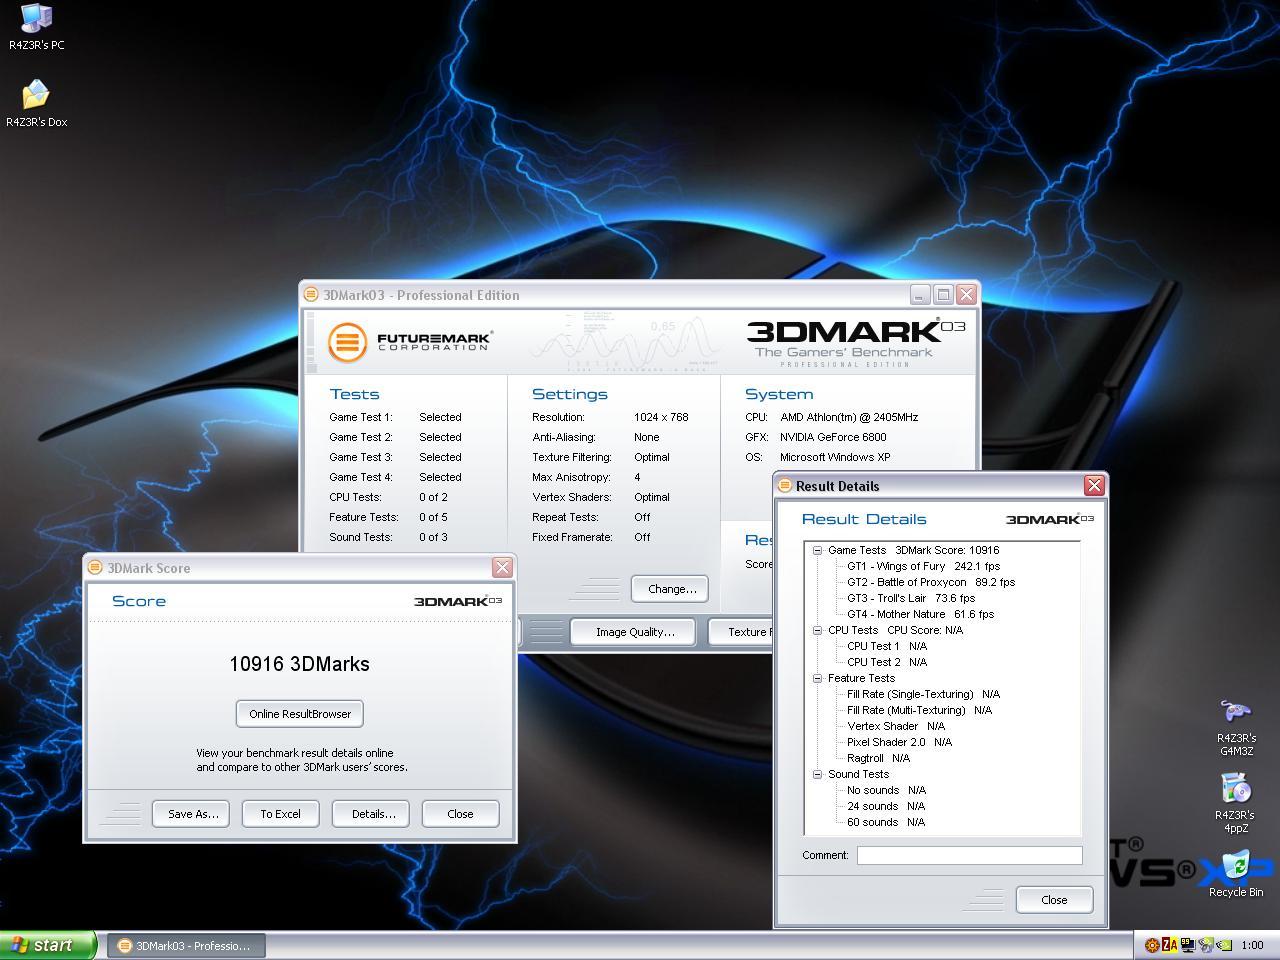Click the NVIDIA media tray icon
The image size is (1280, 960).
click(x=1206, y=945)
